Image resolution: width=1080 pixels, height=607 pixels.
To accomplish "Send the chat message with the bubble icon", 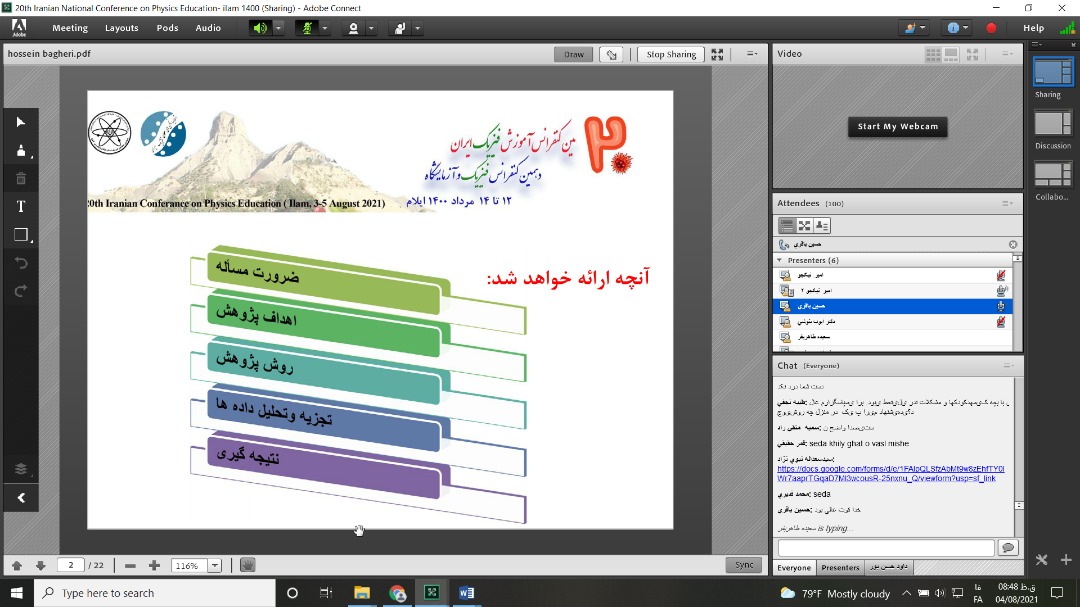I will [1007, 548].
